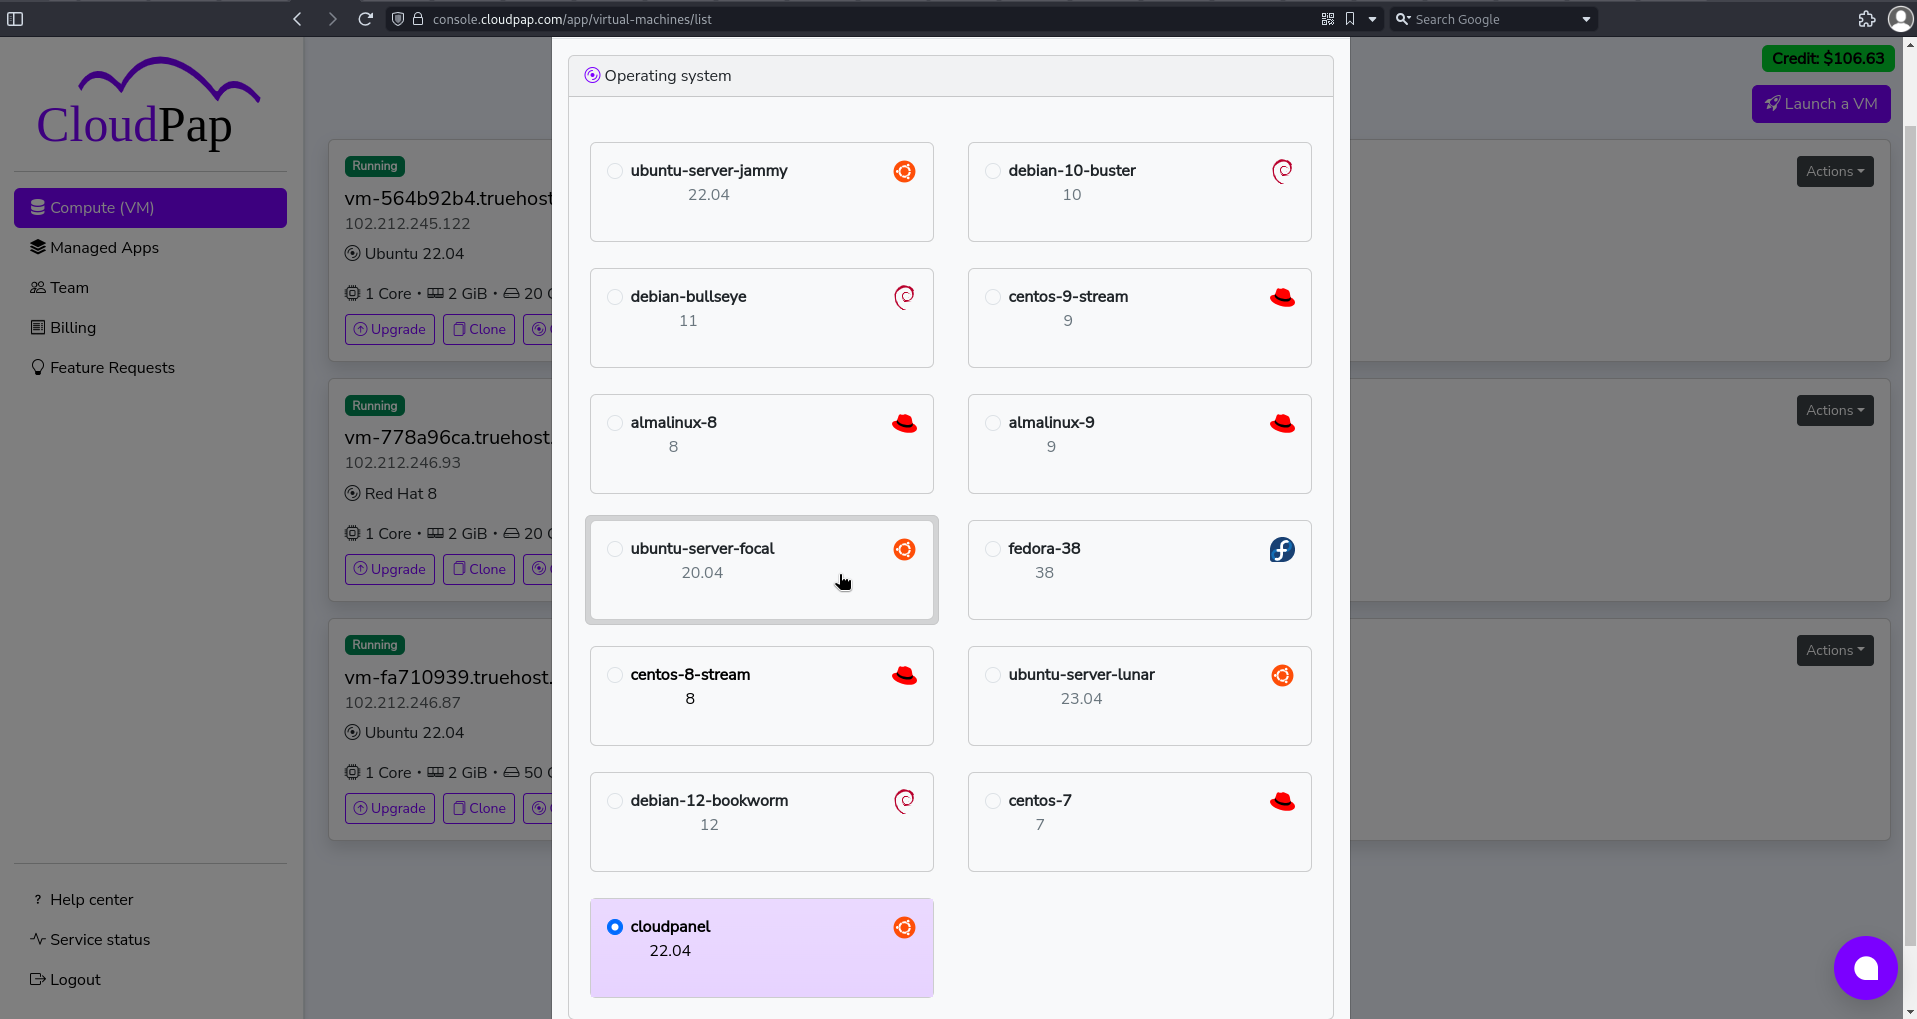Open the Compute (VM) sidebar section

[150, 207]
